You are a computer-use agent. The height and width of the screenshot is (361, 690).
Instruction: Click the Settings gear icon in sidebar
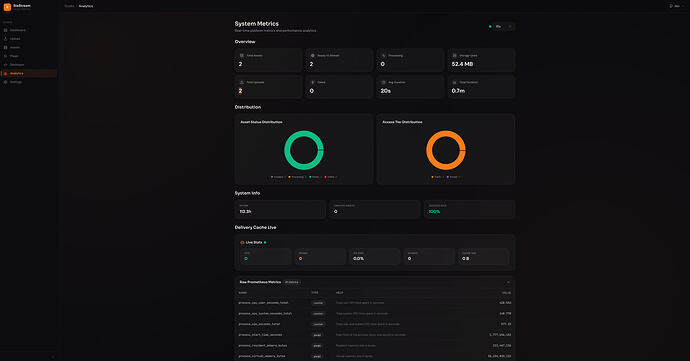pos(5,82)
